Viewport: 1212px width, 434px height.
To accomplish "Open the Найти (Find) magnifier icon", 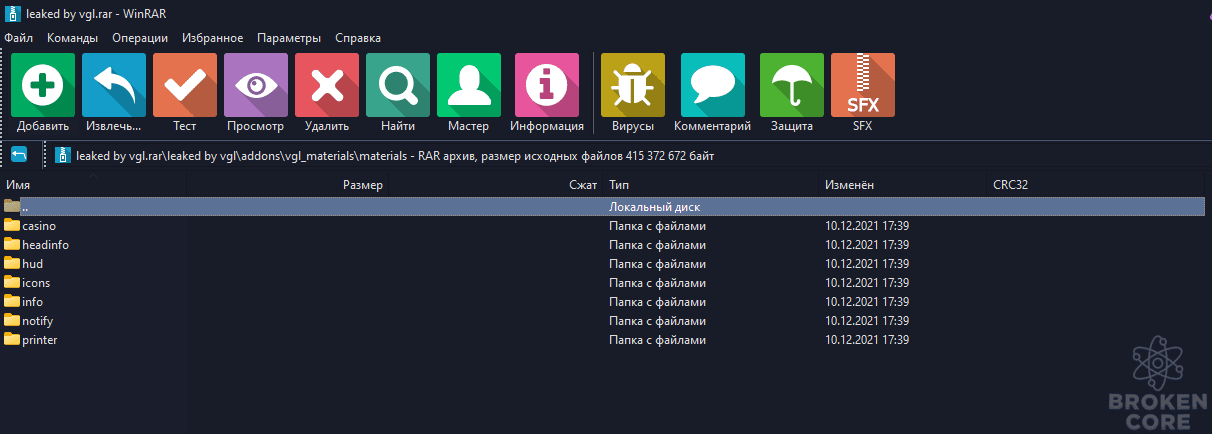I will tap(398, 86).
